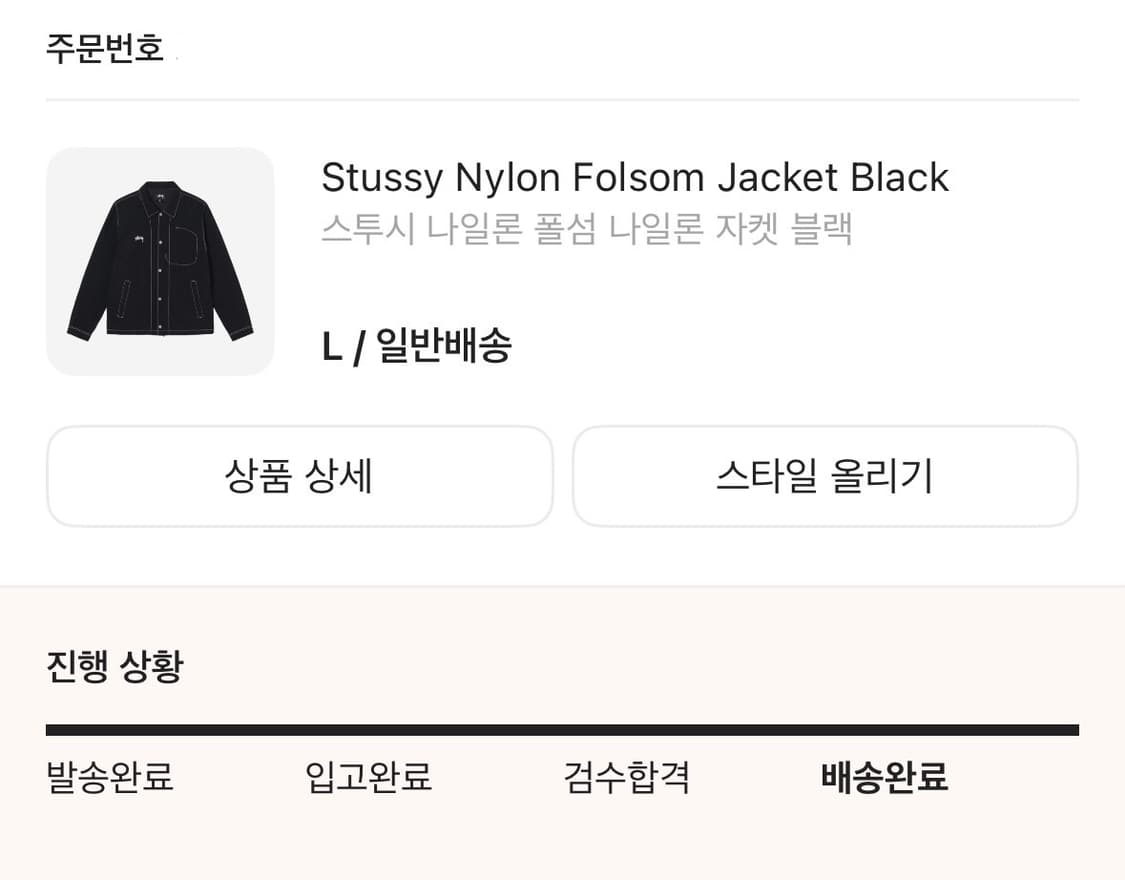Click the divider line below 주문번호

pyautogui.click(x=562, y=97)
